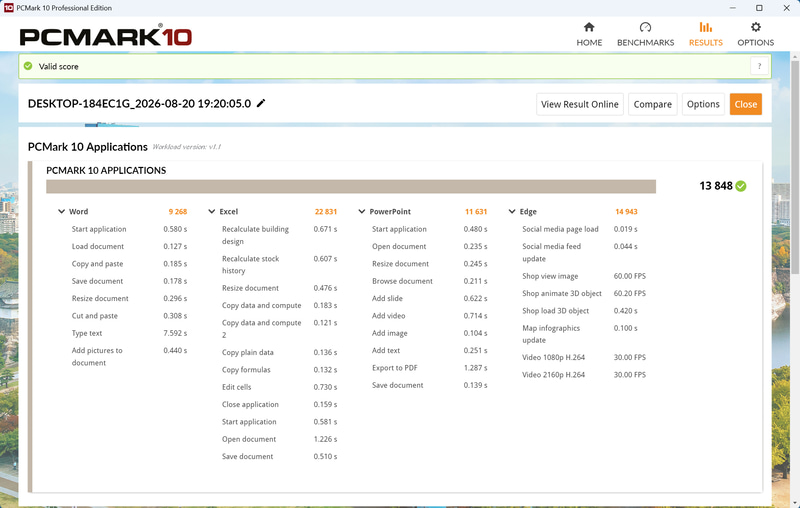Click the result name DESKTOP-184EC1G text

[139, 104]
